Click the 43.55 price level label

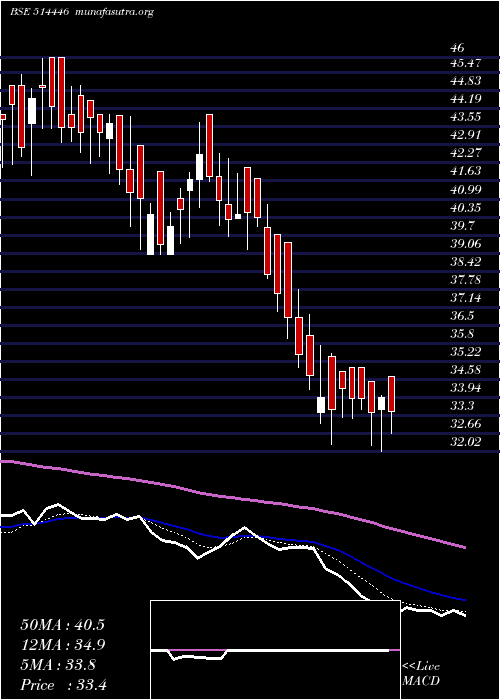466,117
